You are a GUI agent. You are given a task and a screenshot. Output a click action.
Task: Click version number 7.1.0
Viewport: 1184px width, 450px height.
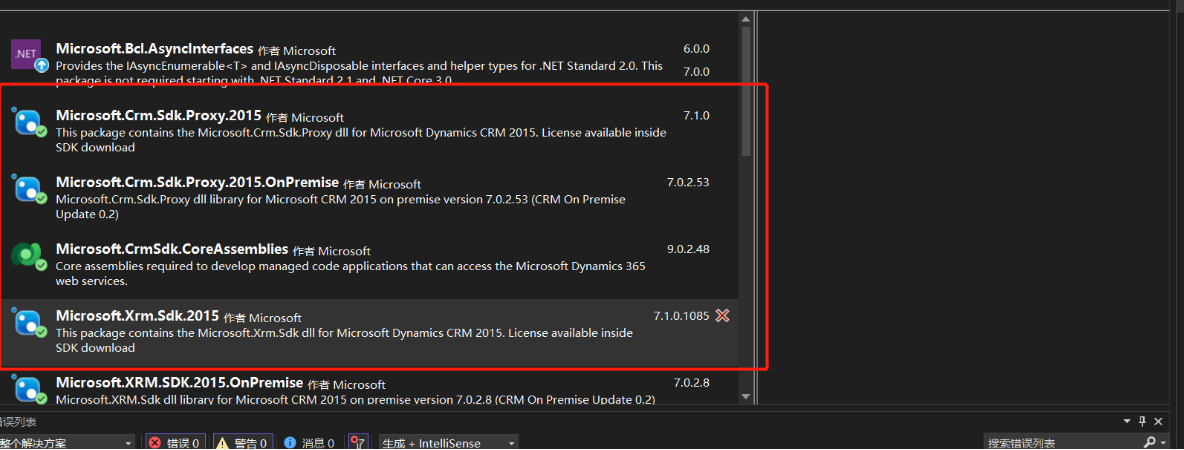click(x=696, y=116)
